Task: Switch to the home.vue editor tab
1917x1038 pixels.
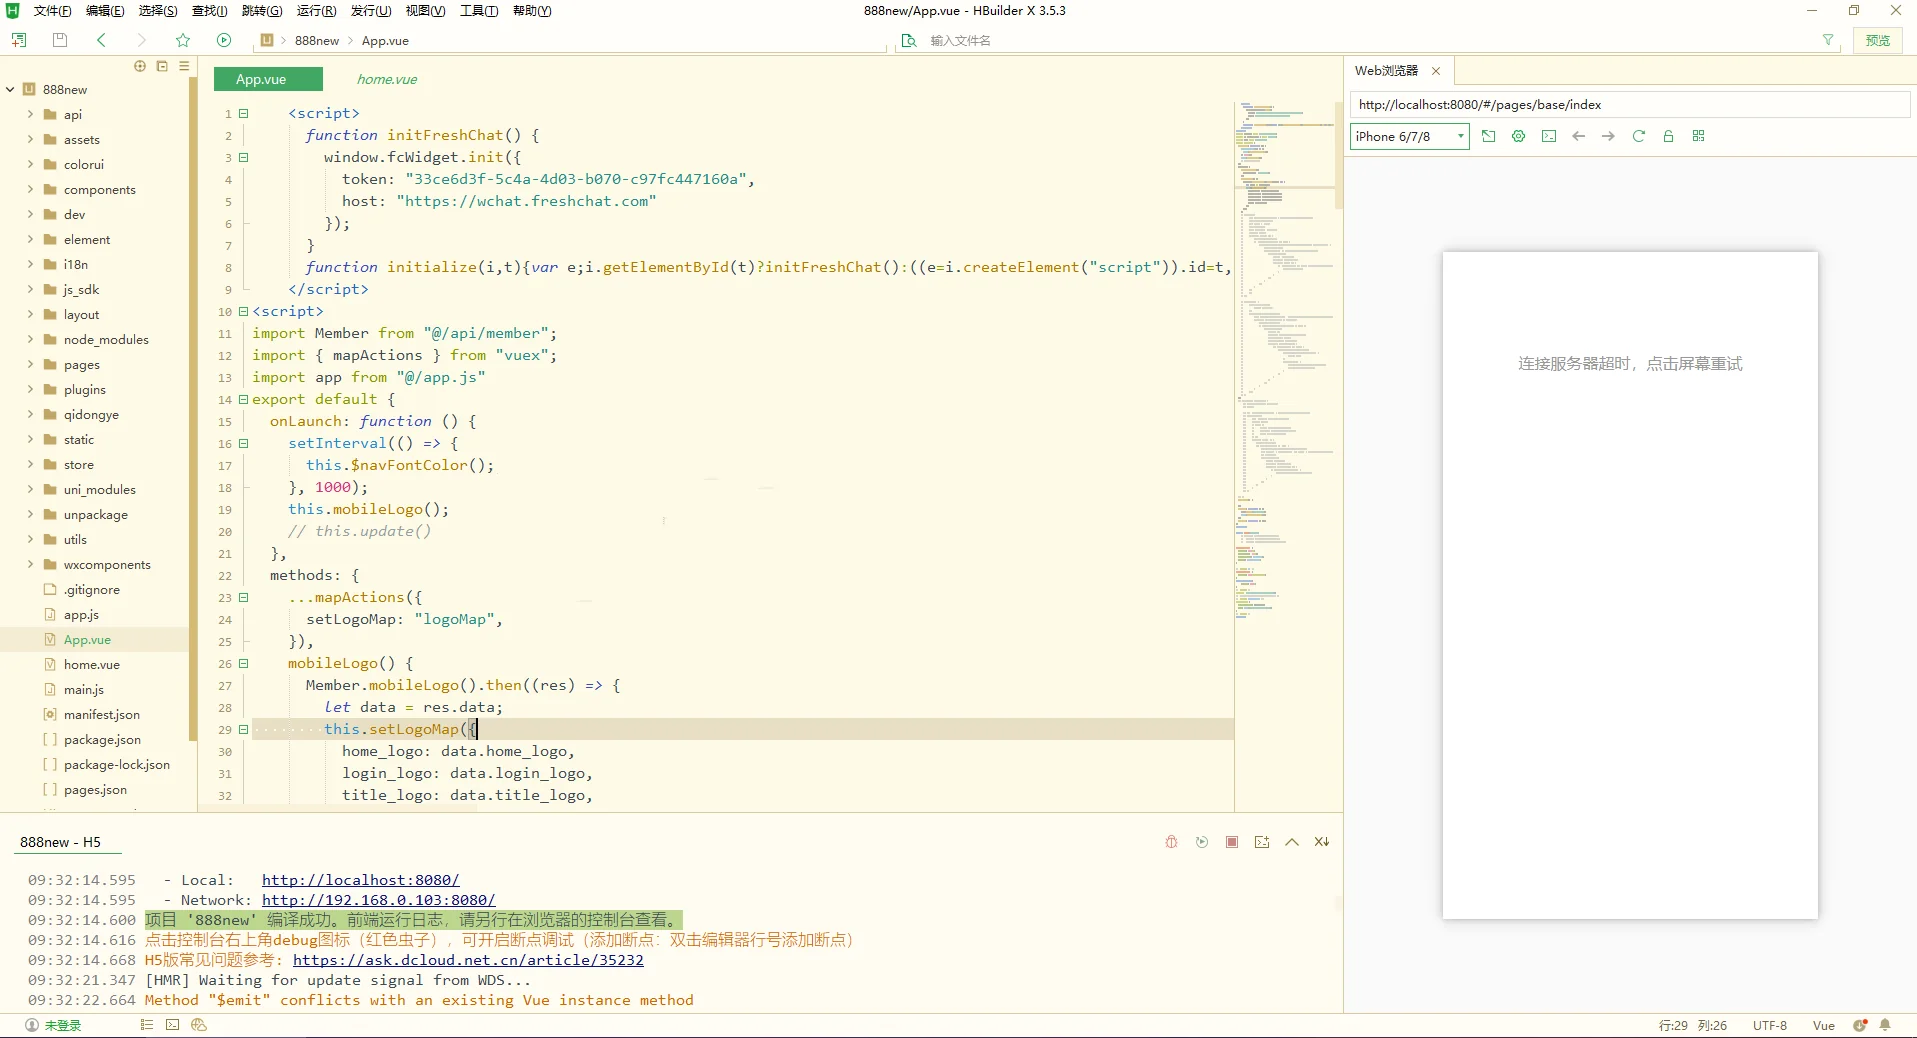Action: click(387, 80)
